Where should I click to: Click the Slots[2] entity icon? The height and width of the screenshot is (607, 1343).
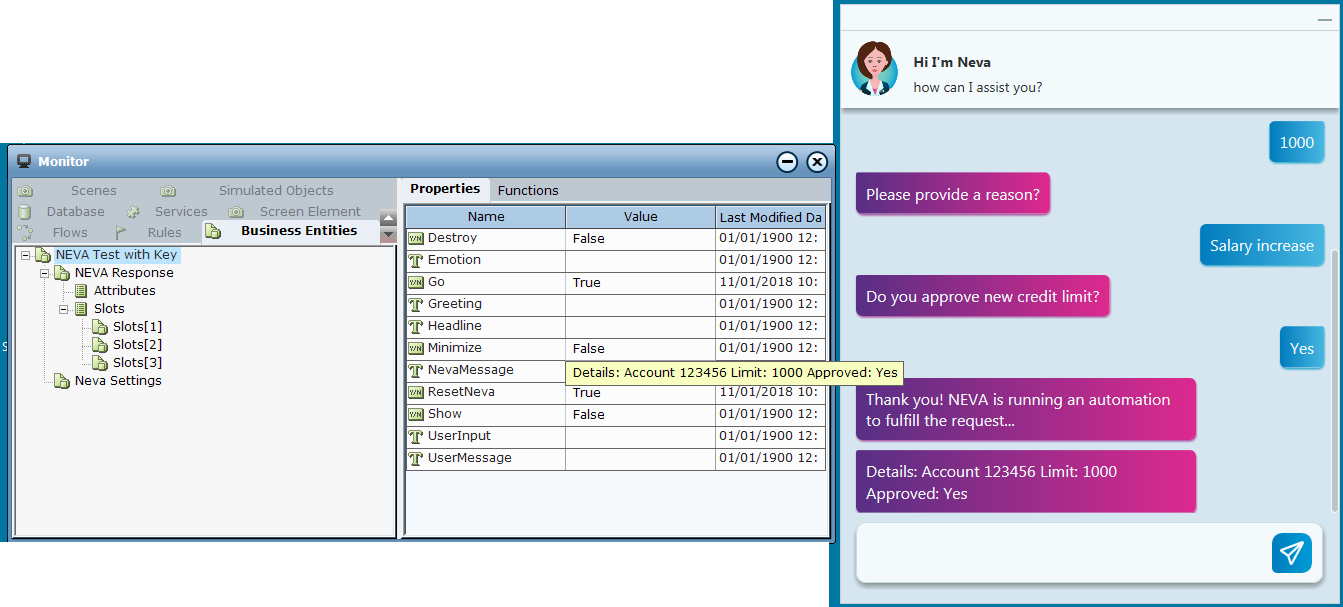coord(100,345)
